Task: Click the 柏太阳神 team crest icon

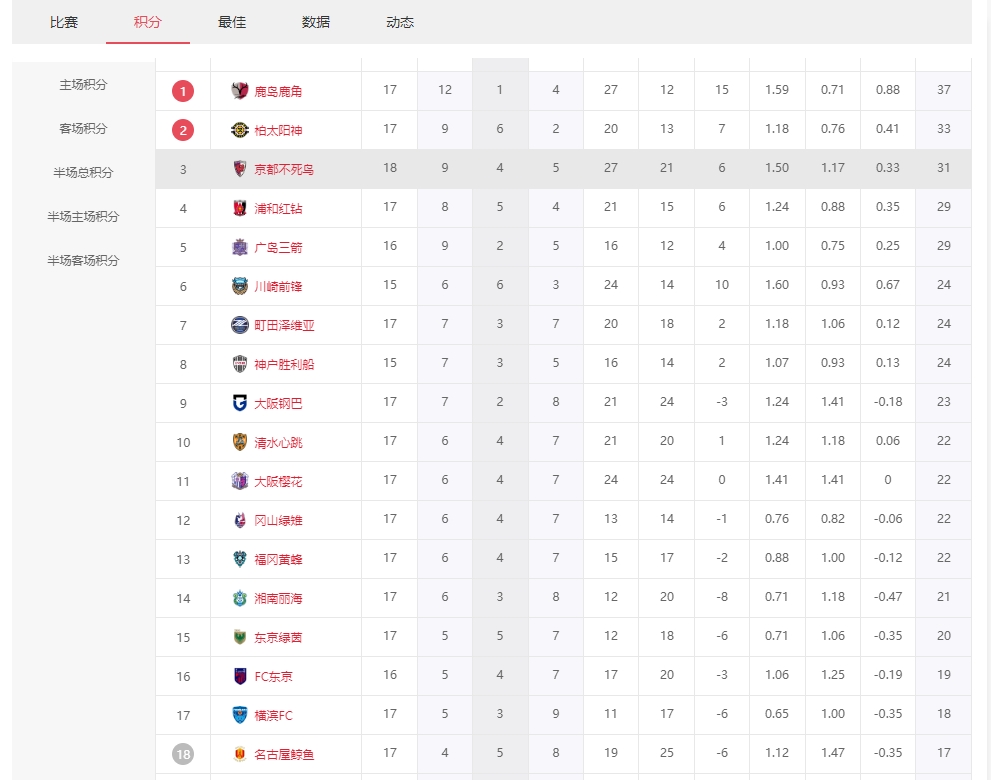Action: (240, 130)
